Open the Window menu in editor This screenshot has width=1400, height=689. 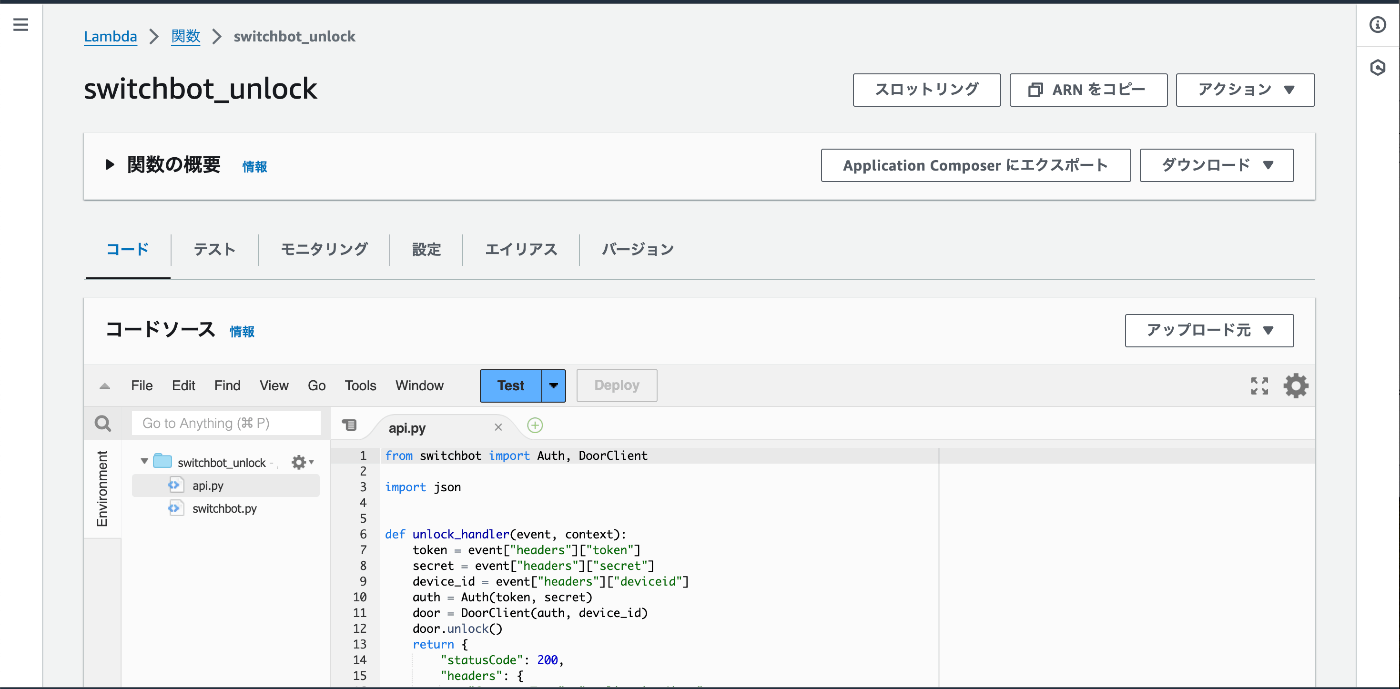click(419, 386)
